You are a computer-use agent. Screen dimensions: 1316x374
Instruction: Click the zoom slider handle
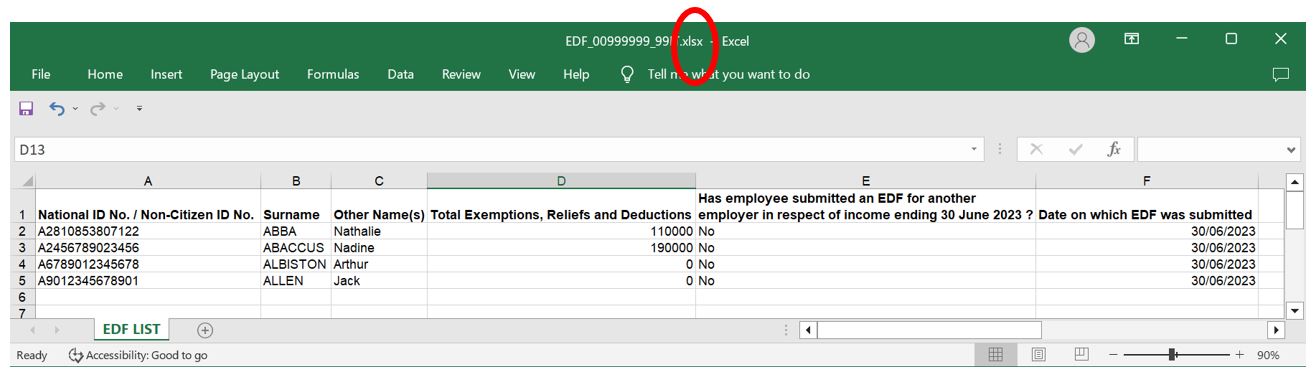[1173, 355]
